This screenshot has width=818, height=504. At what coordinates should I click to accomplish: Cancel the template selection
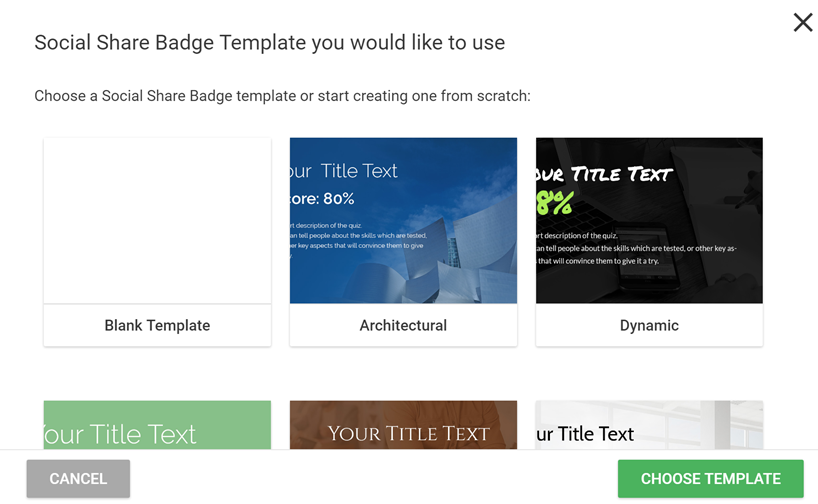click(78, 478)
